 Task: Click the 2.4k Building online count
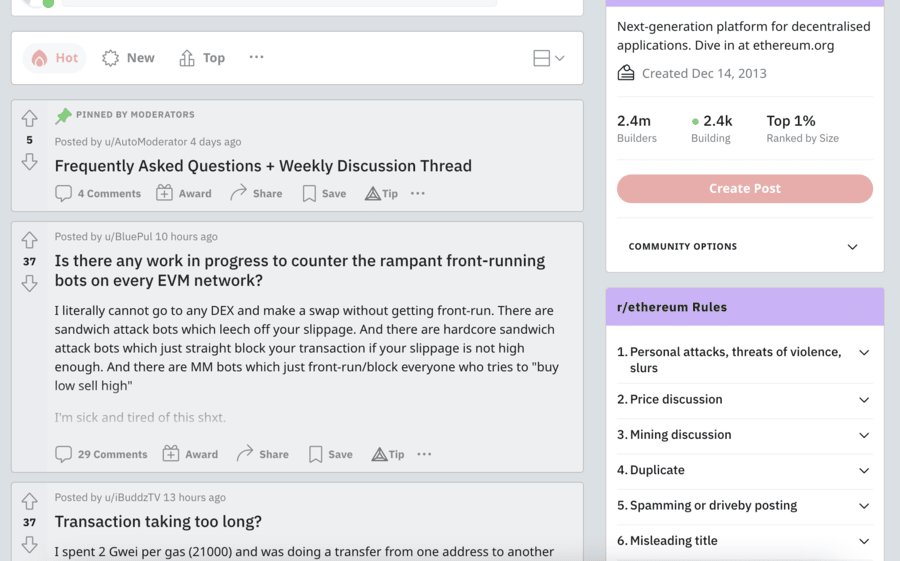pyautogui.click(x=712, y=129)
